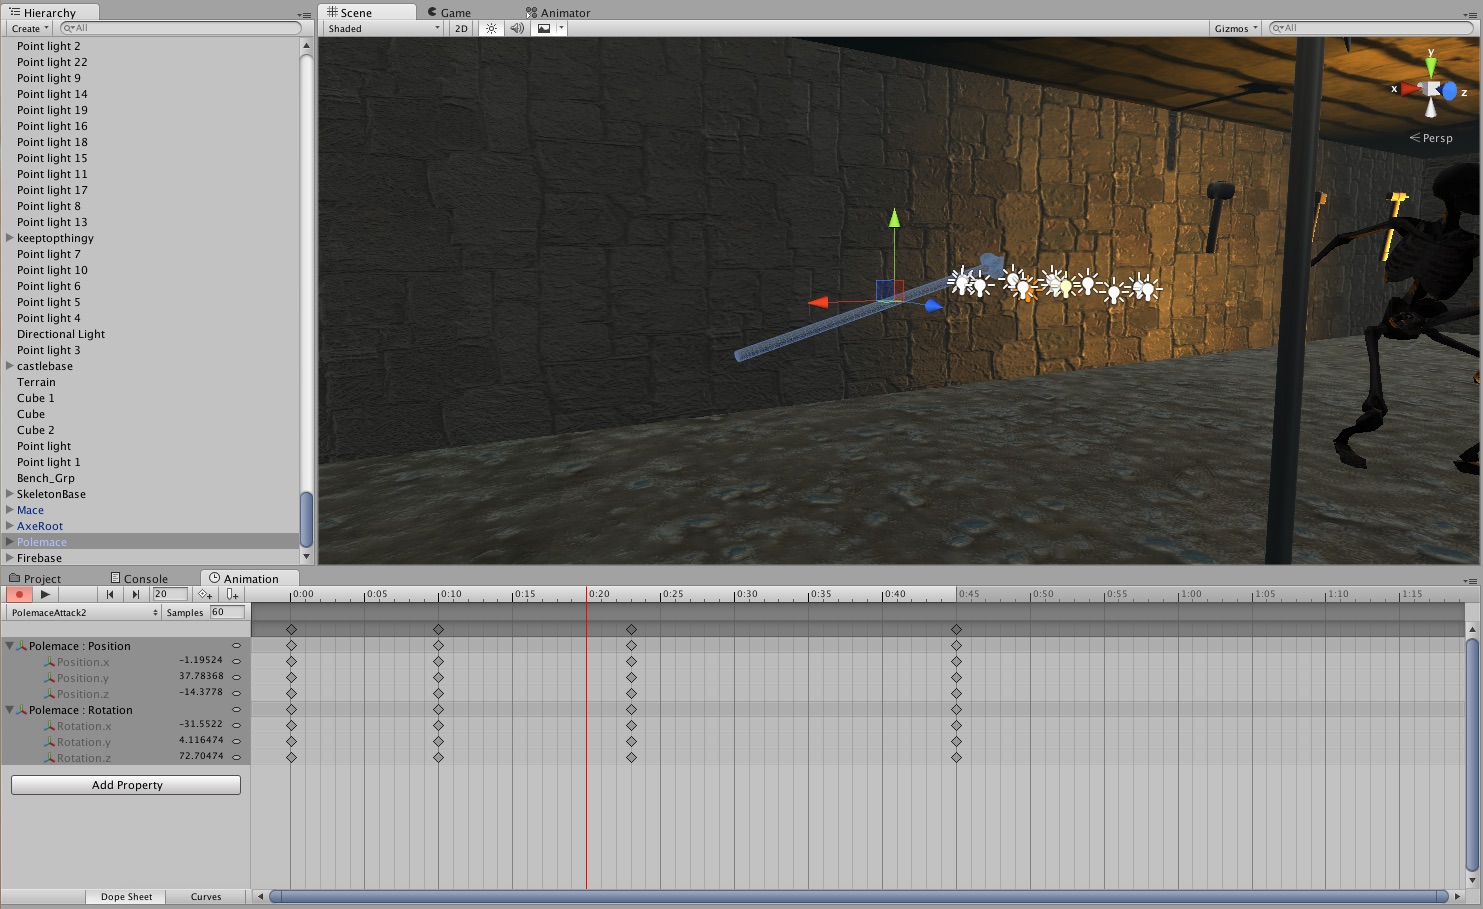Toggle scene audio speaker icon
The width and height of the screenshot is (1483, 909).
(517, 28)
